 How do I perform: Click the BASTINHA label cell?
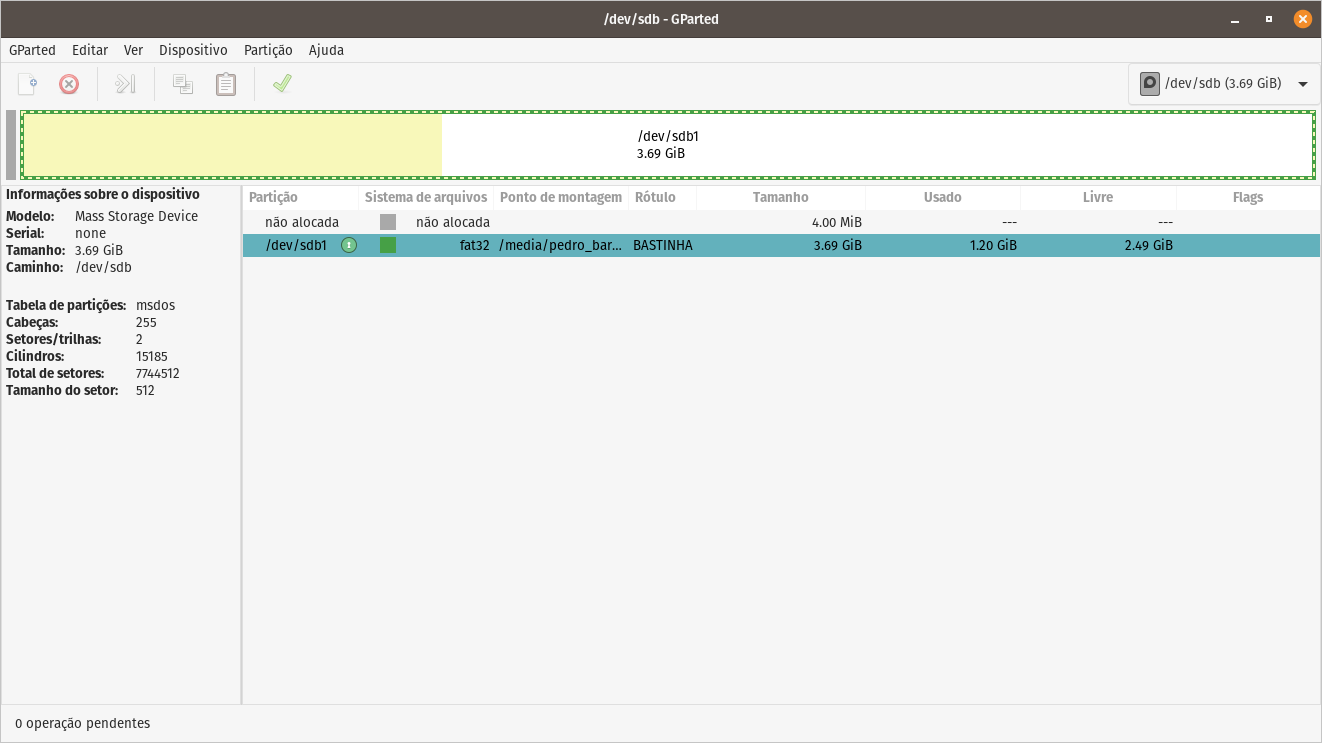coord(663,245)
